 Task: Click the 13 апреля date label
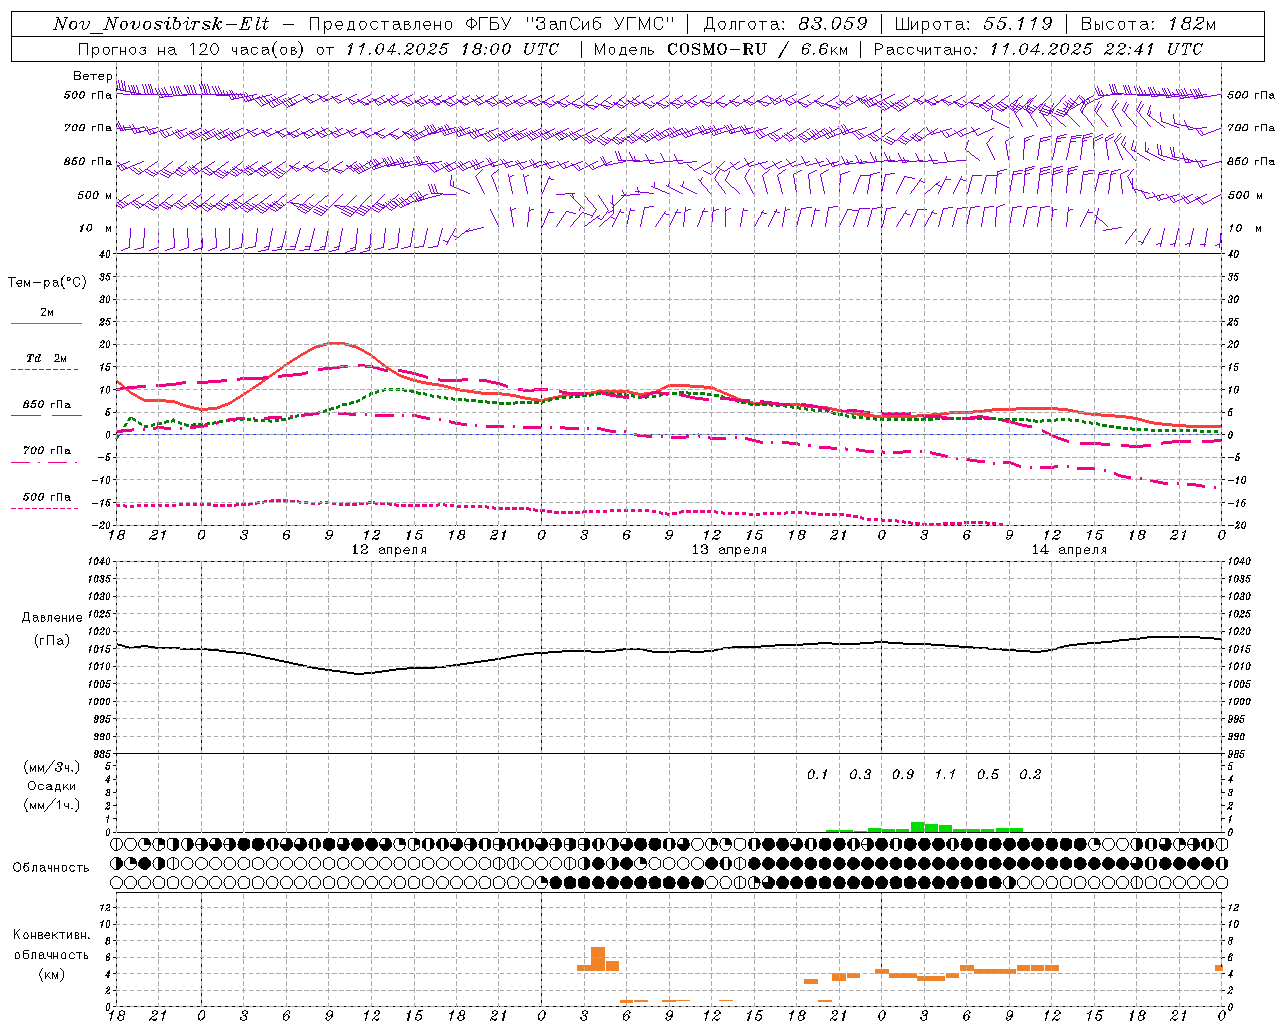pyautogui.click(x=729, y=550)
